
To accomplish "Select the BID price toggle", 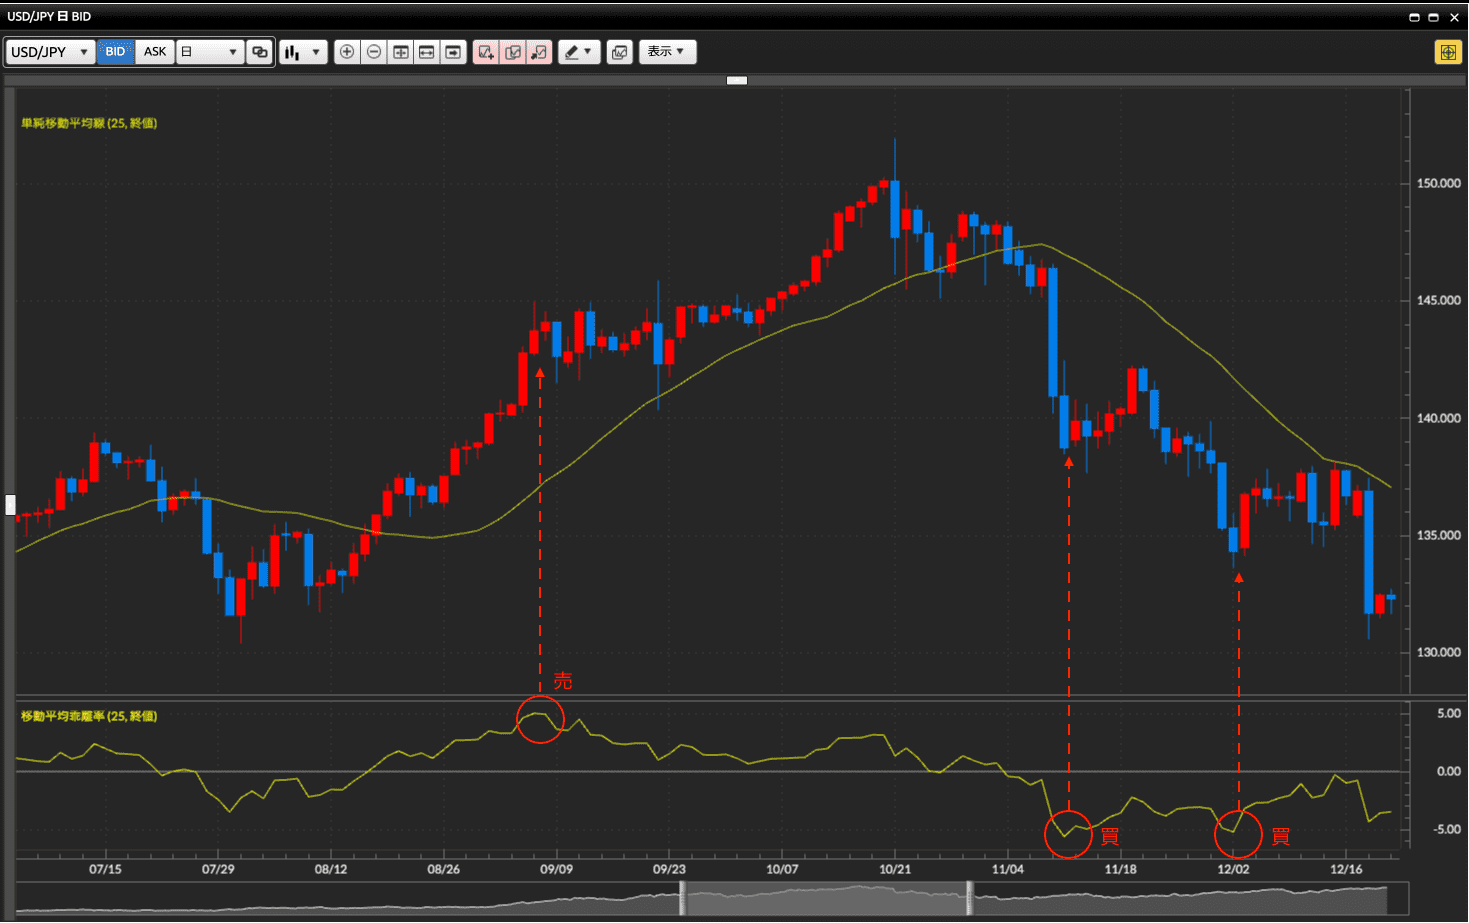I will click(x=115, y=52).
